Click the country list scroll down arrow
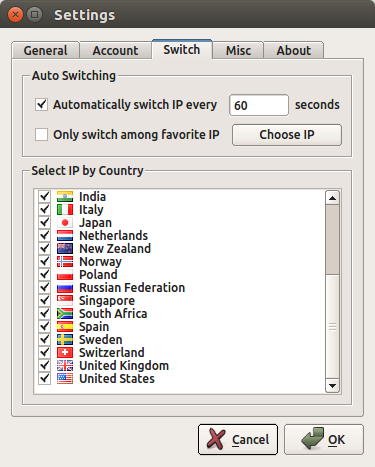 332,386
